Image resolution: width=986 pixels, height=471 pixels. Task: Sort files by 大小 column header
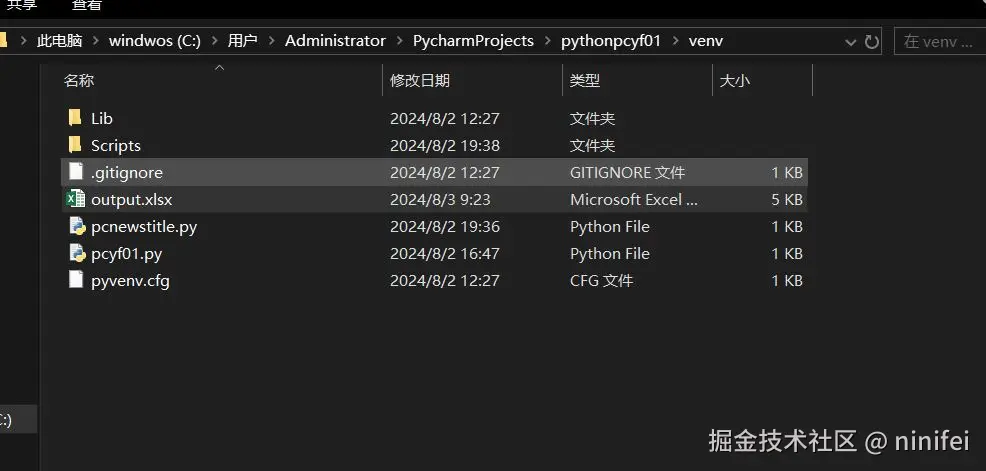(735, 80)
